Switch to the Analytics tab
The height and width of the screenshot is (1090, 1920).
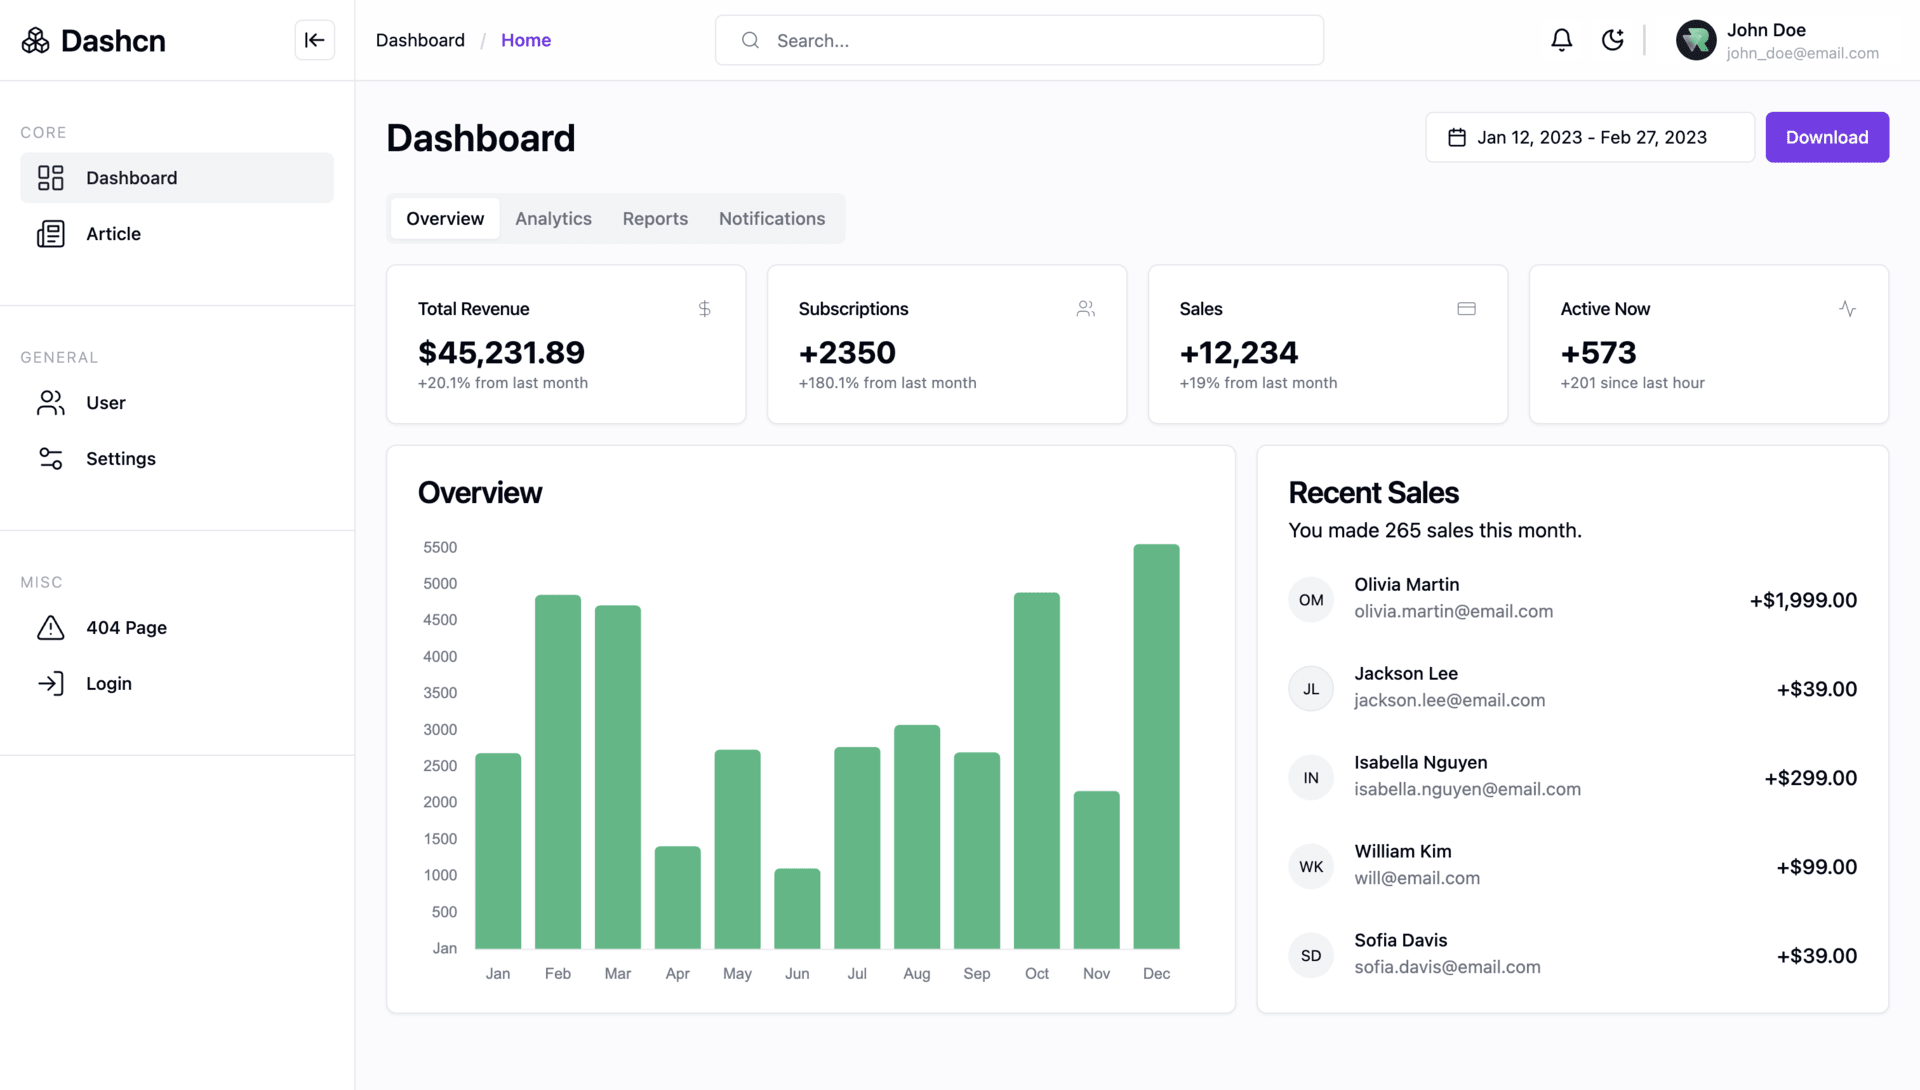(x=553, y=219)
